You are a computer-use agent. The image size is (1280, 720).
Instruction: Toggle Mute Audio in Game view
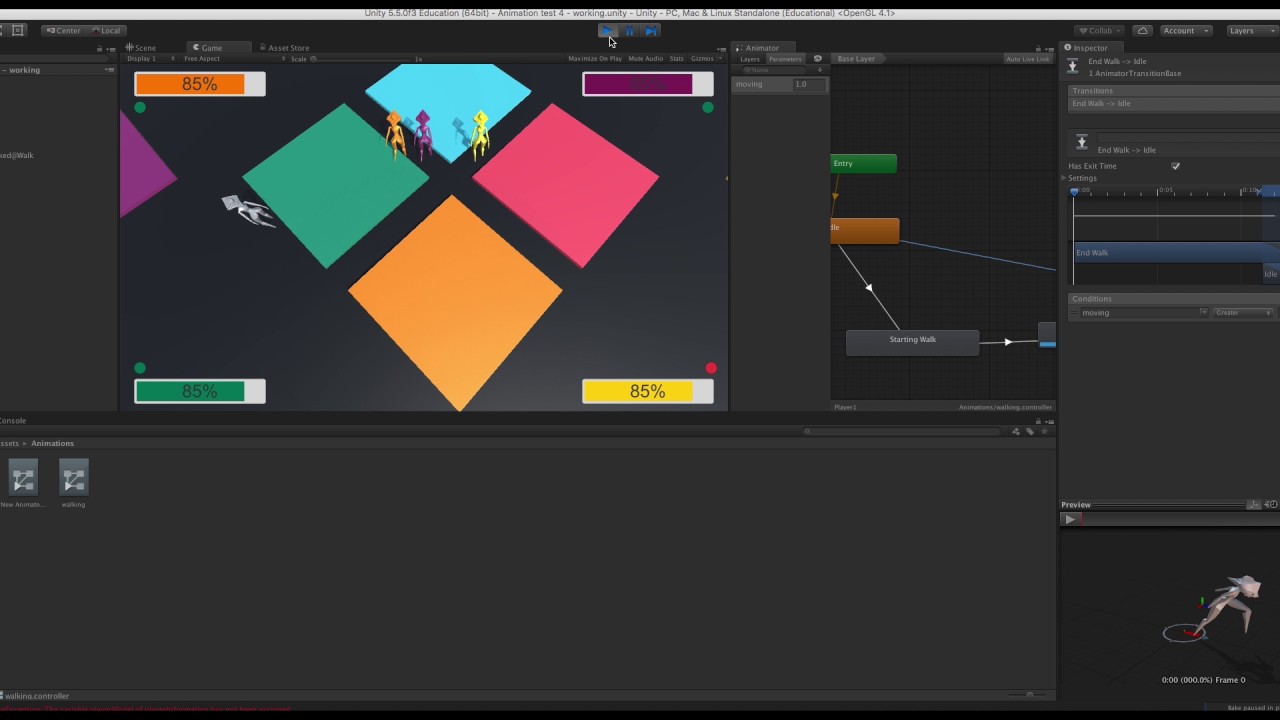645,59
